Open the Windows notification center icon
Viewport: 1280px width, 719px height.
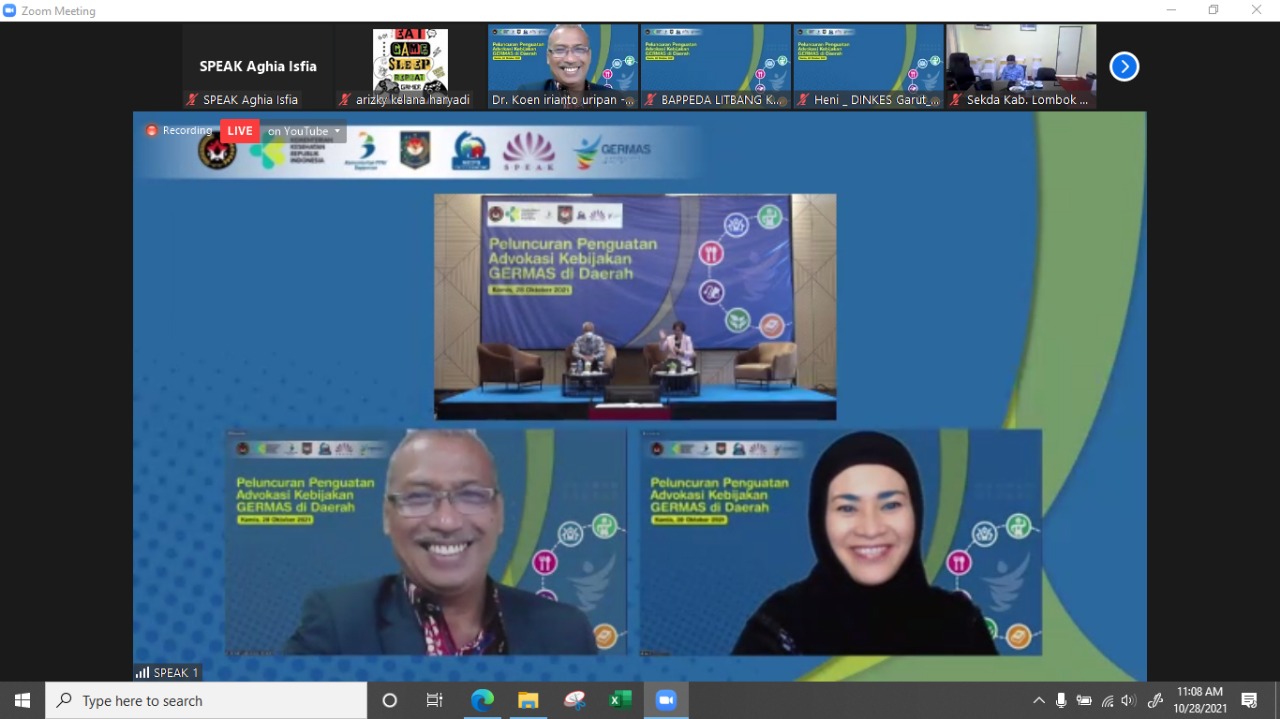coord(1249,701)
